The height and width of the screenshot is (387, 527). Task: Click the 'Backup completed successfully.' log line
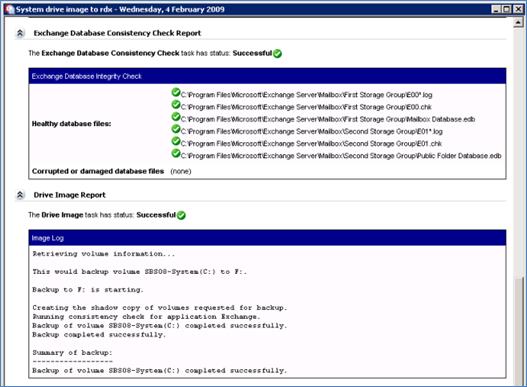[x=99, y=335]
